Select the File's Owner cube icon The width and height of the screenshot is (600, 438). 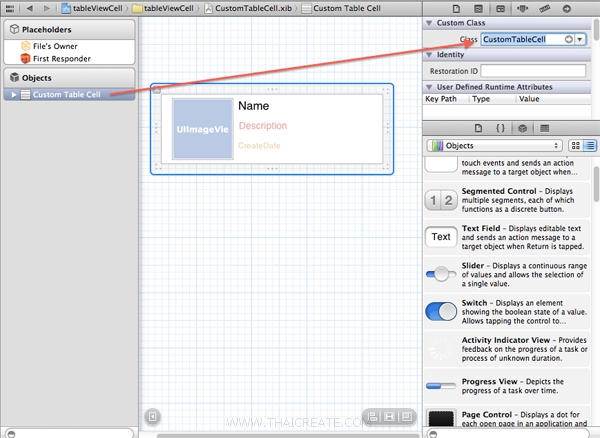click(26, 46)
